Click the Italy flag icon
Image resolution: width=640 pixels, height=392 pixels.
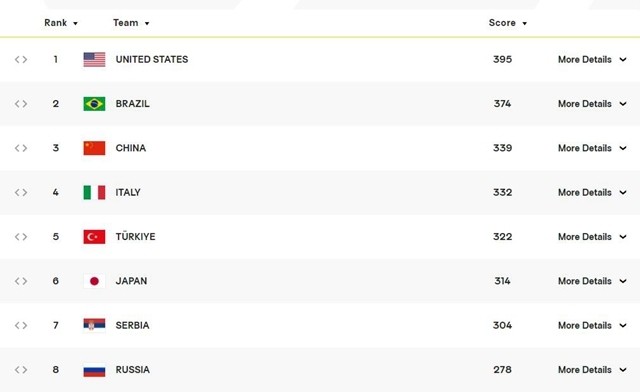94,192
